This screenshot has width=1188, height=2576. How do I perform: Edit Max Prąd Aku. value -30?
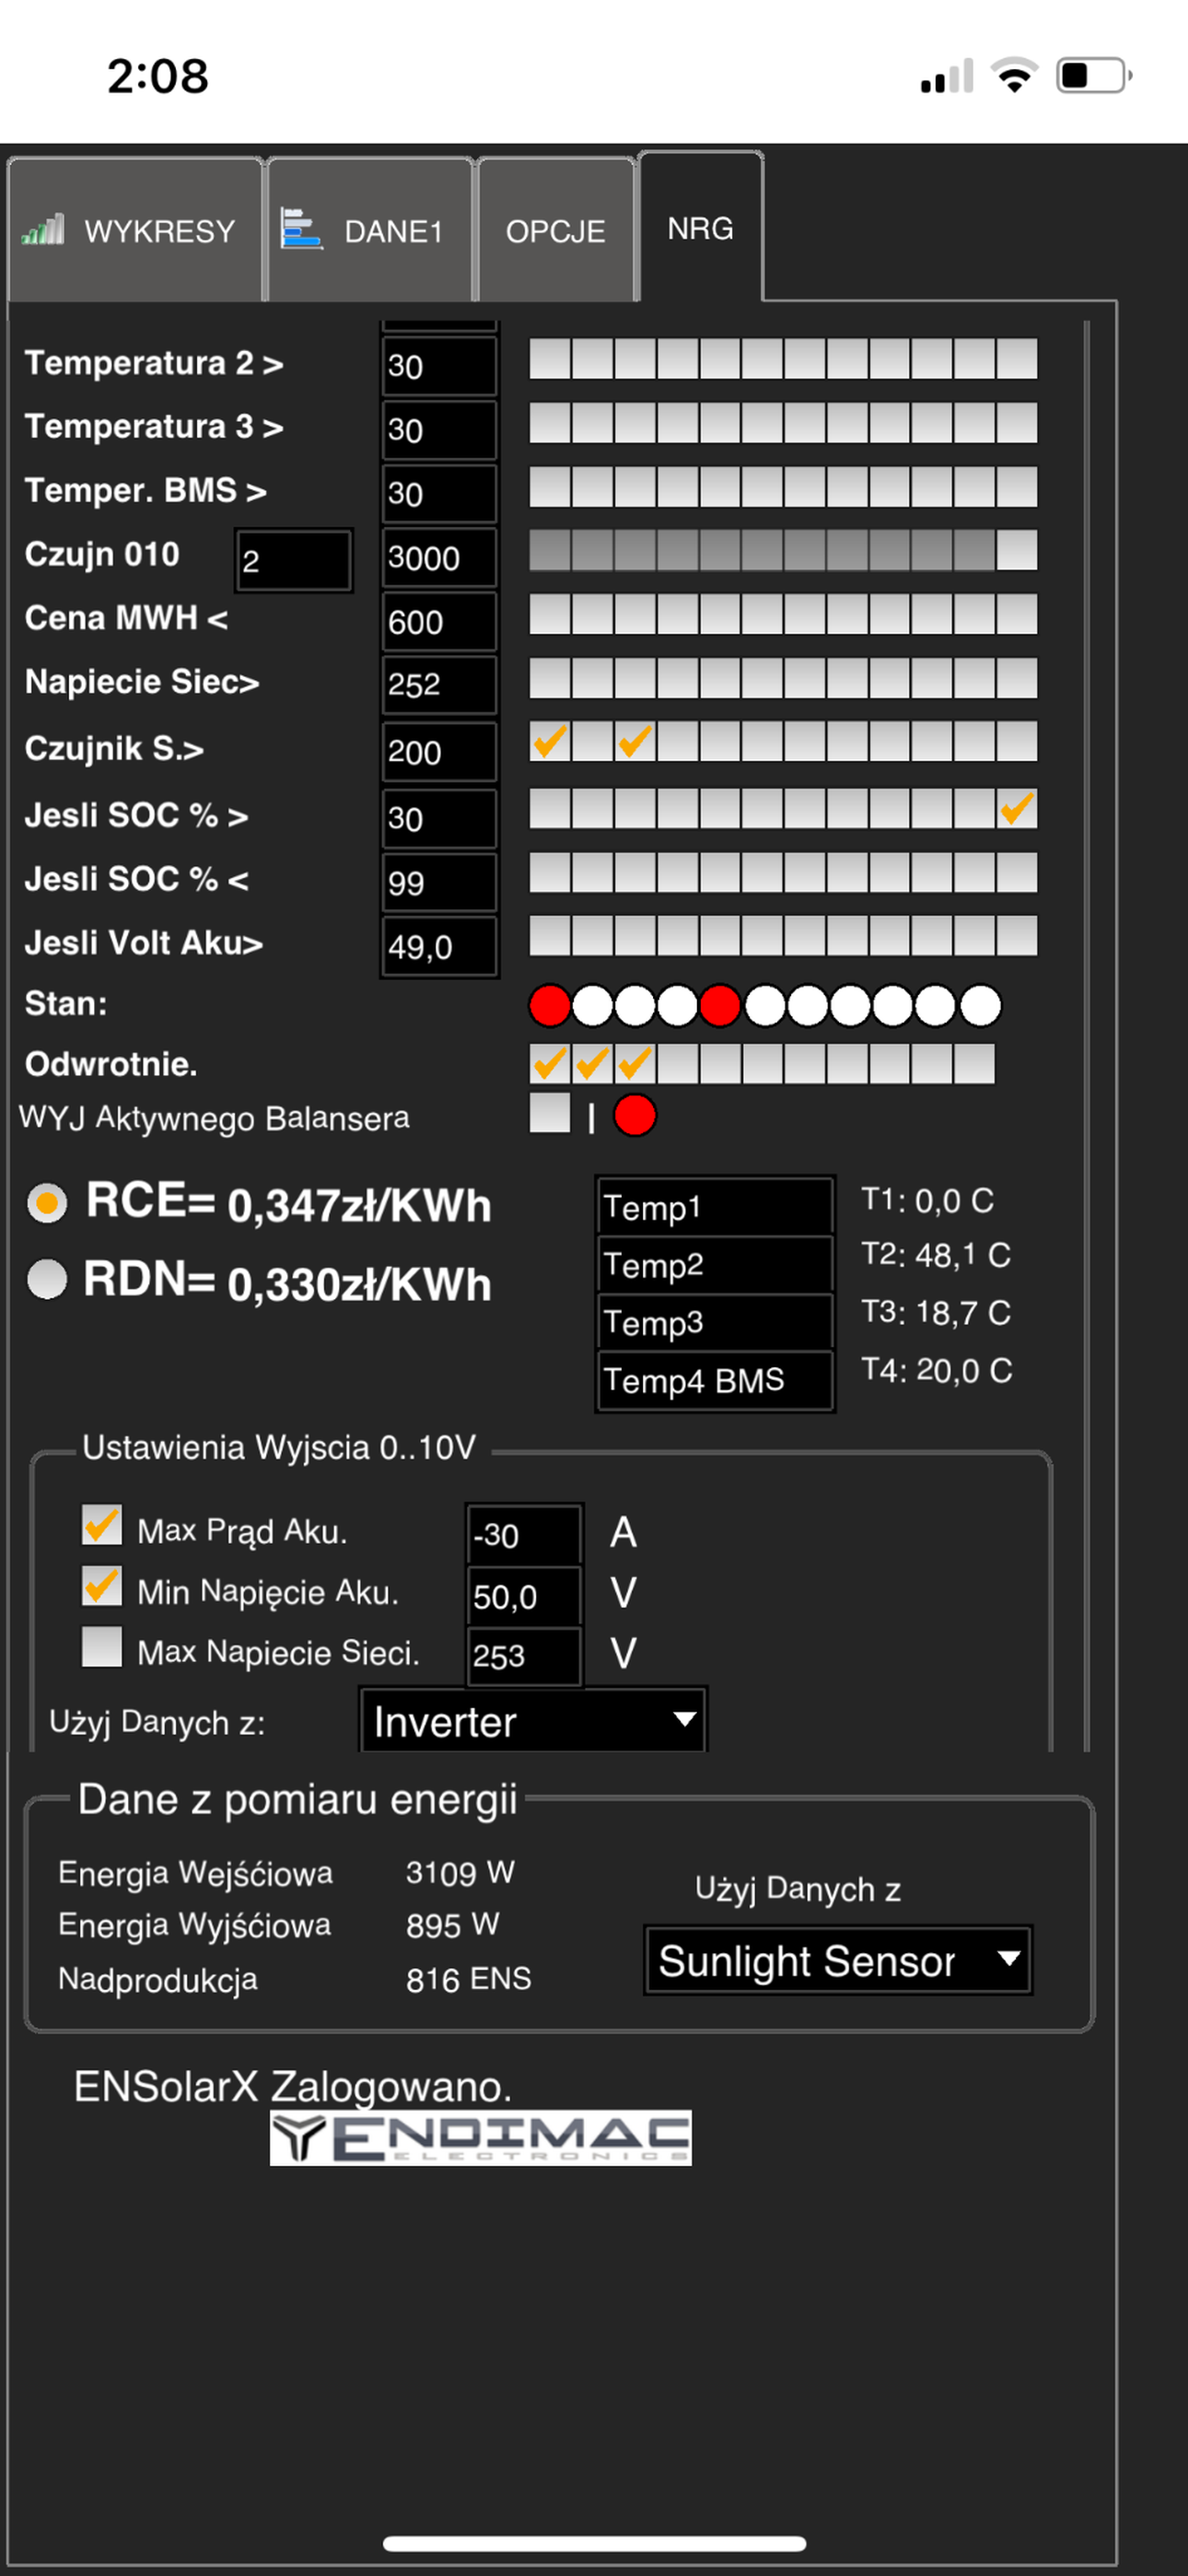click(524, 1535)
